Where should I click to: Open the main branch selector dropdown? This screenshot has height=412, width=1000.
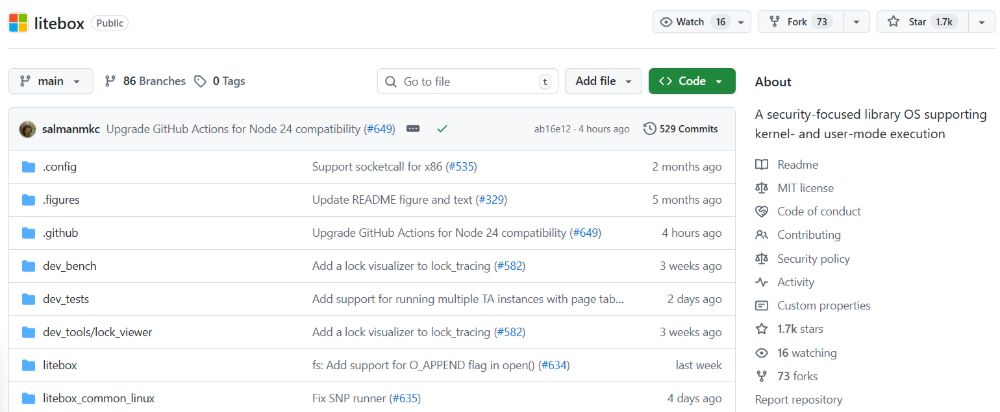(x=51, y=81)
